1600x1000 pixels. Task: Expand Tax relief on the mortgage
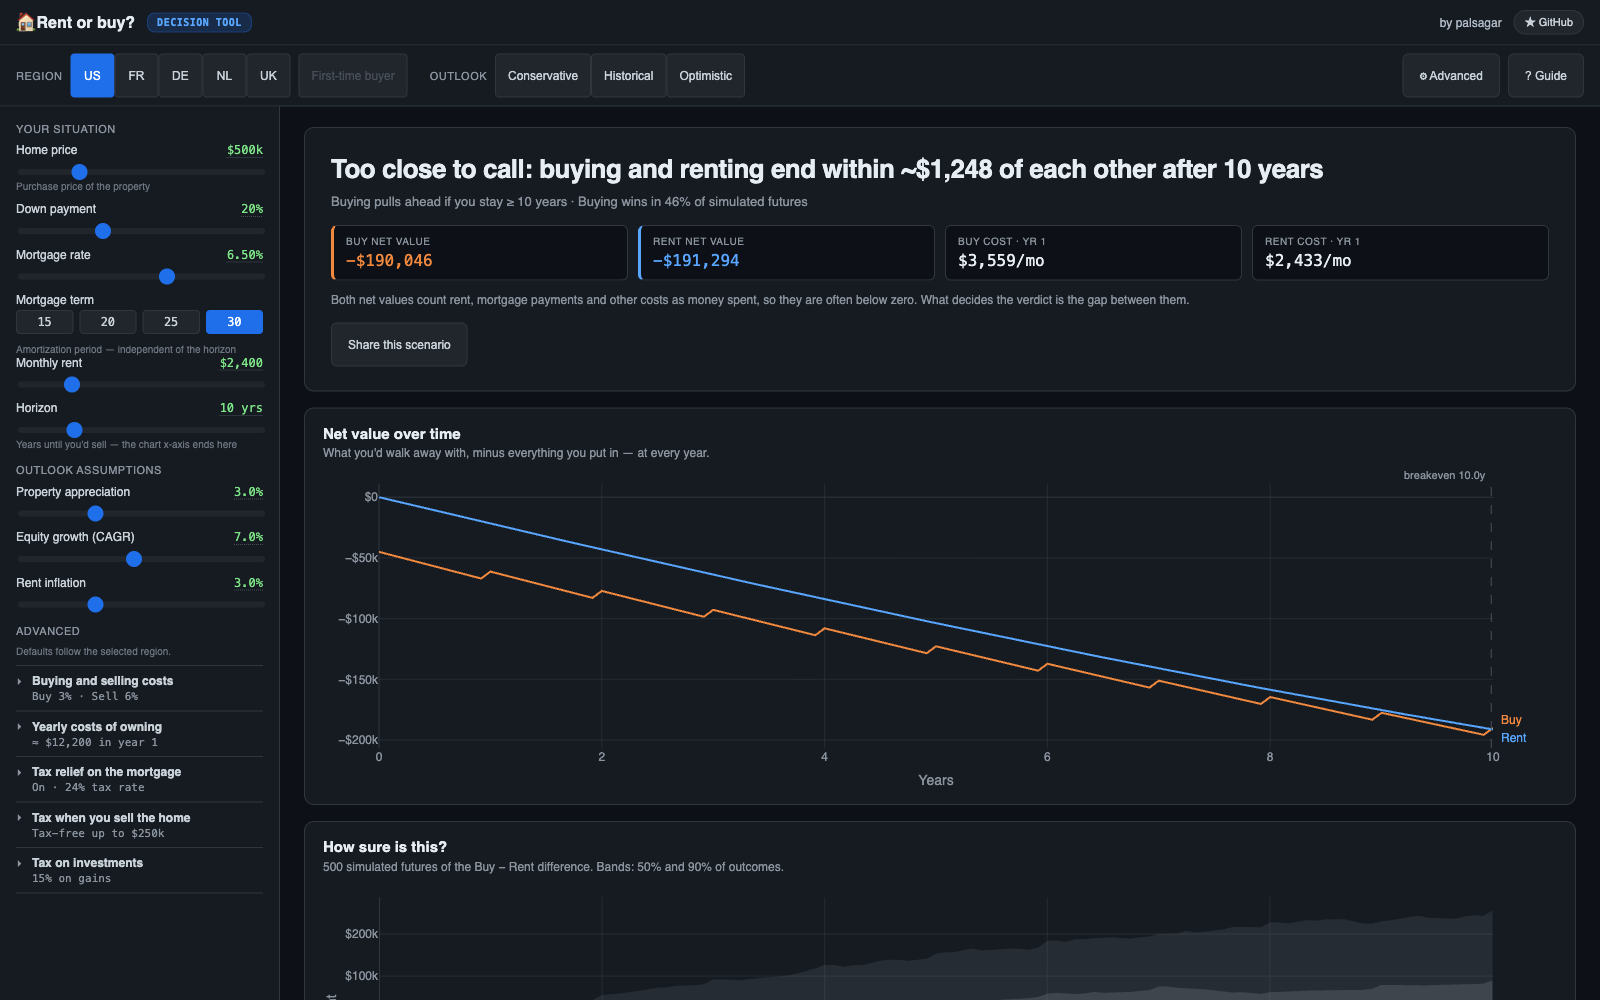tap(140, 779)
